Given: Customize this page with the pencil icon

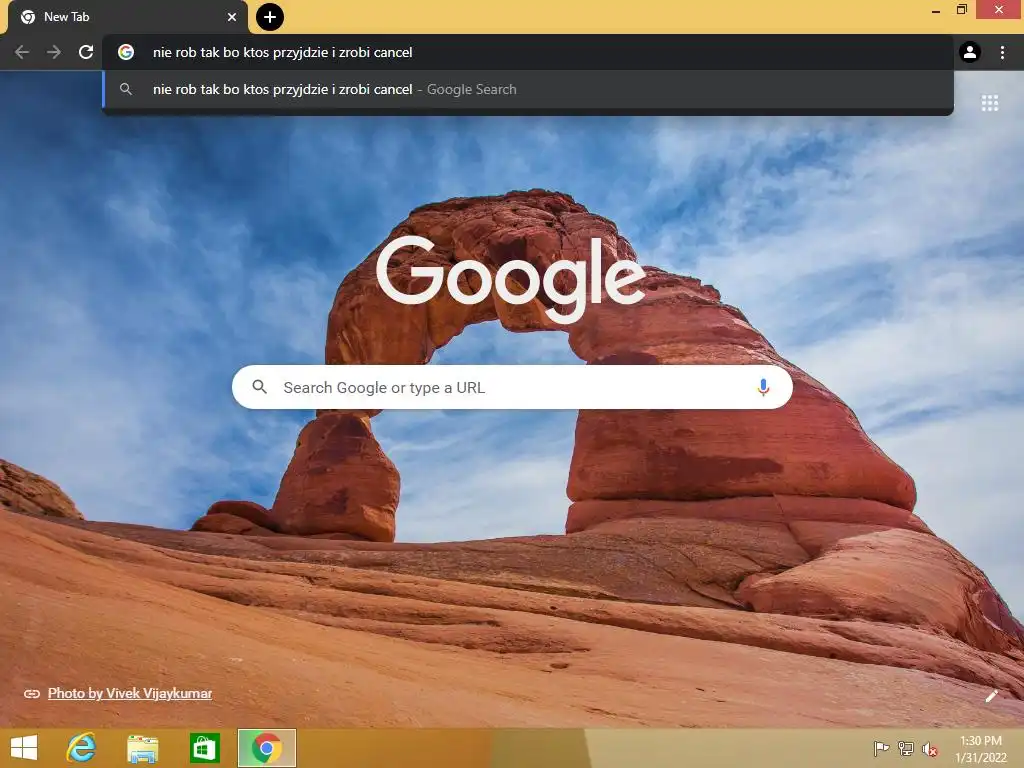Looking at the screenshot, I should click(x=991, y=696).
